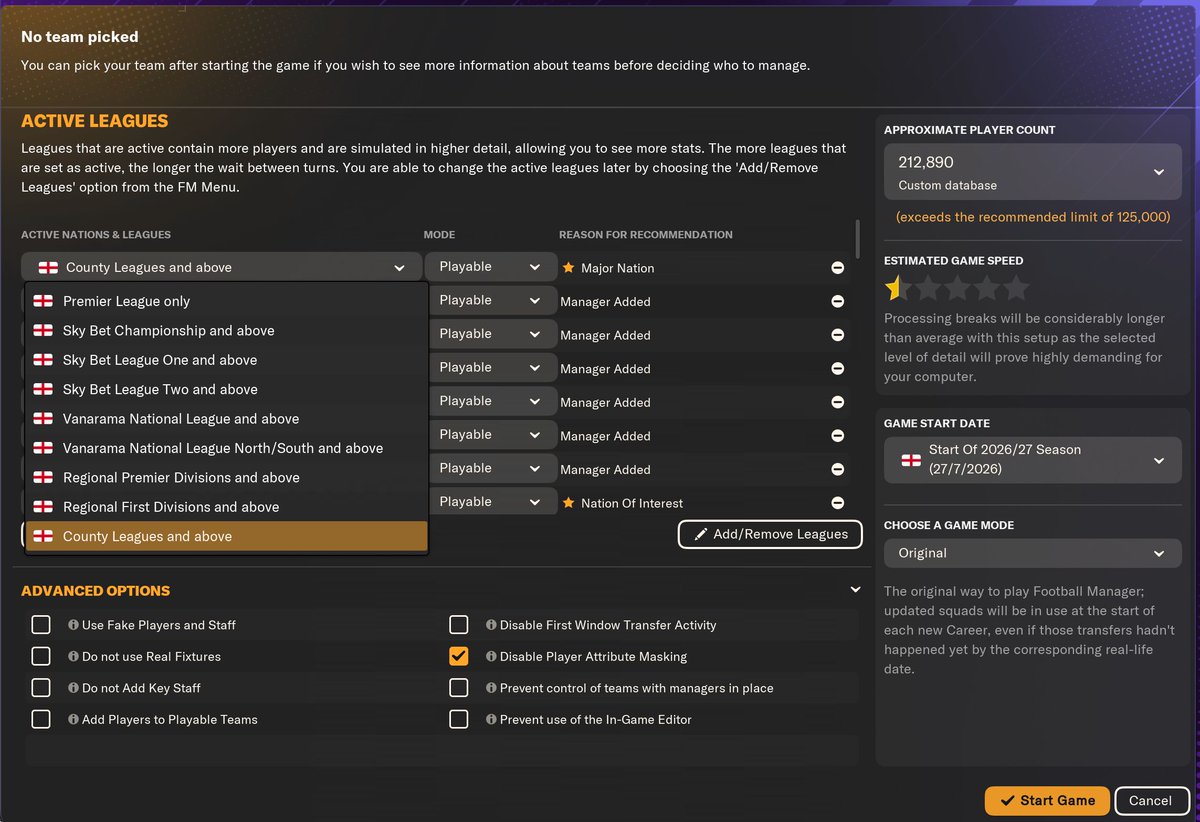The height and width of the screenshot is (822, 1200).
Task: Click info icon for Do not use Real Fixtures
Action: tap(73, 657)
